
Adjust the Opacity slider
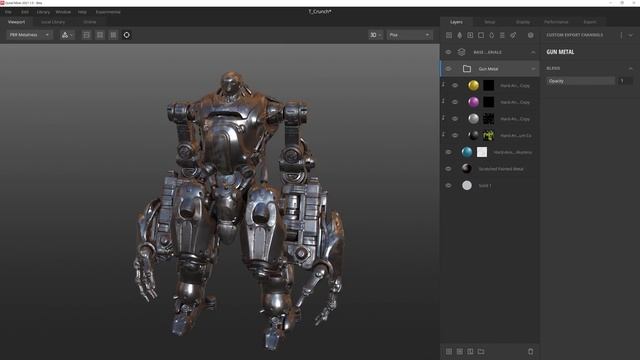580,81
